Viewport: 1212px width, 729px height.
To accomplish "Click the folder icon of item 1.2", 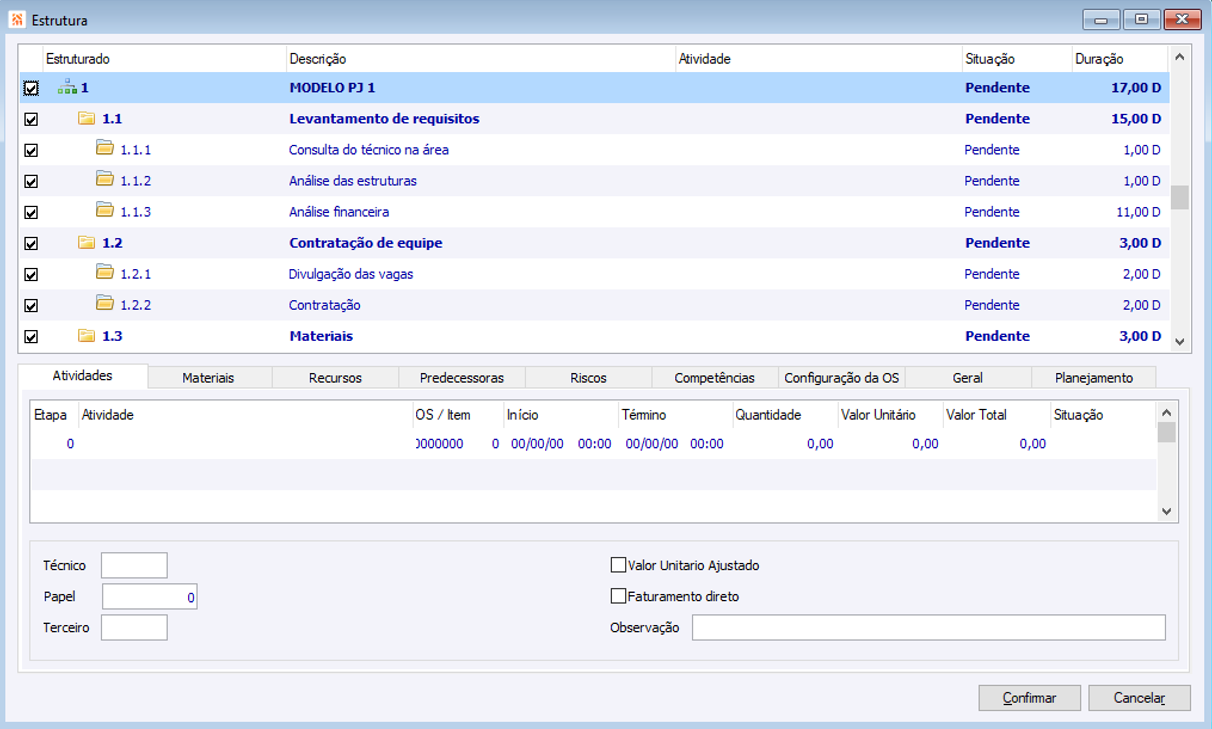I will [x=86, y=242].
